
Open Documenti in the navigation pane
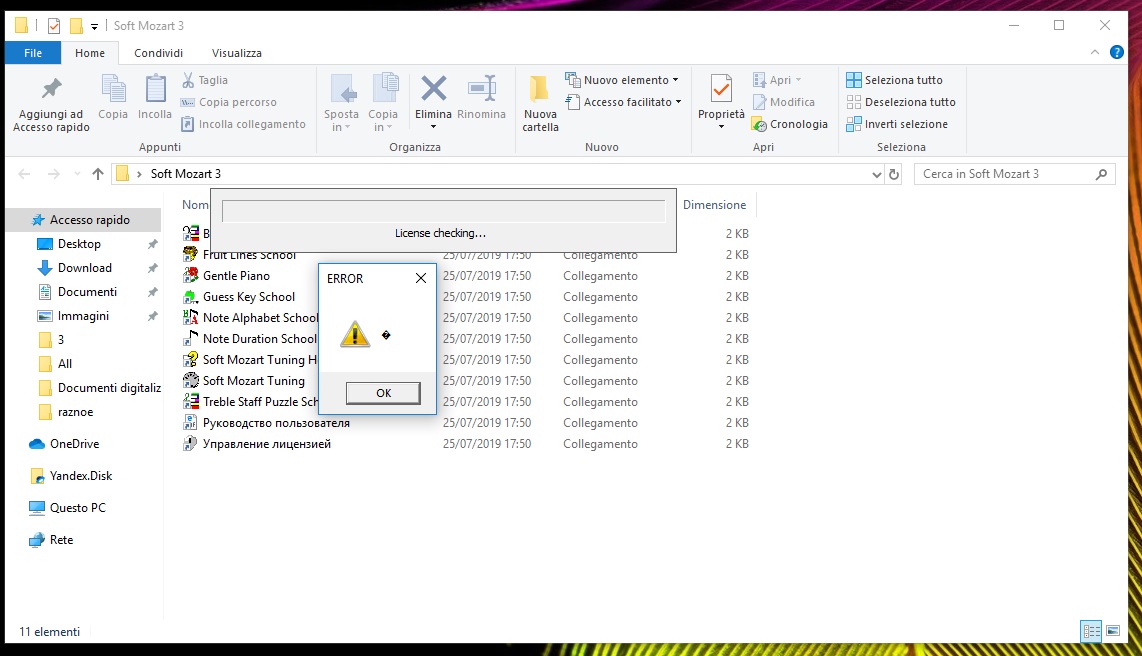coord(87,292)
